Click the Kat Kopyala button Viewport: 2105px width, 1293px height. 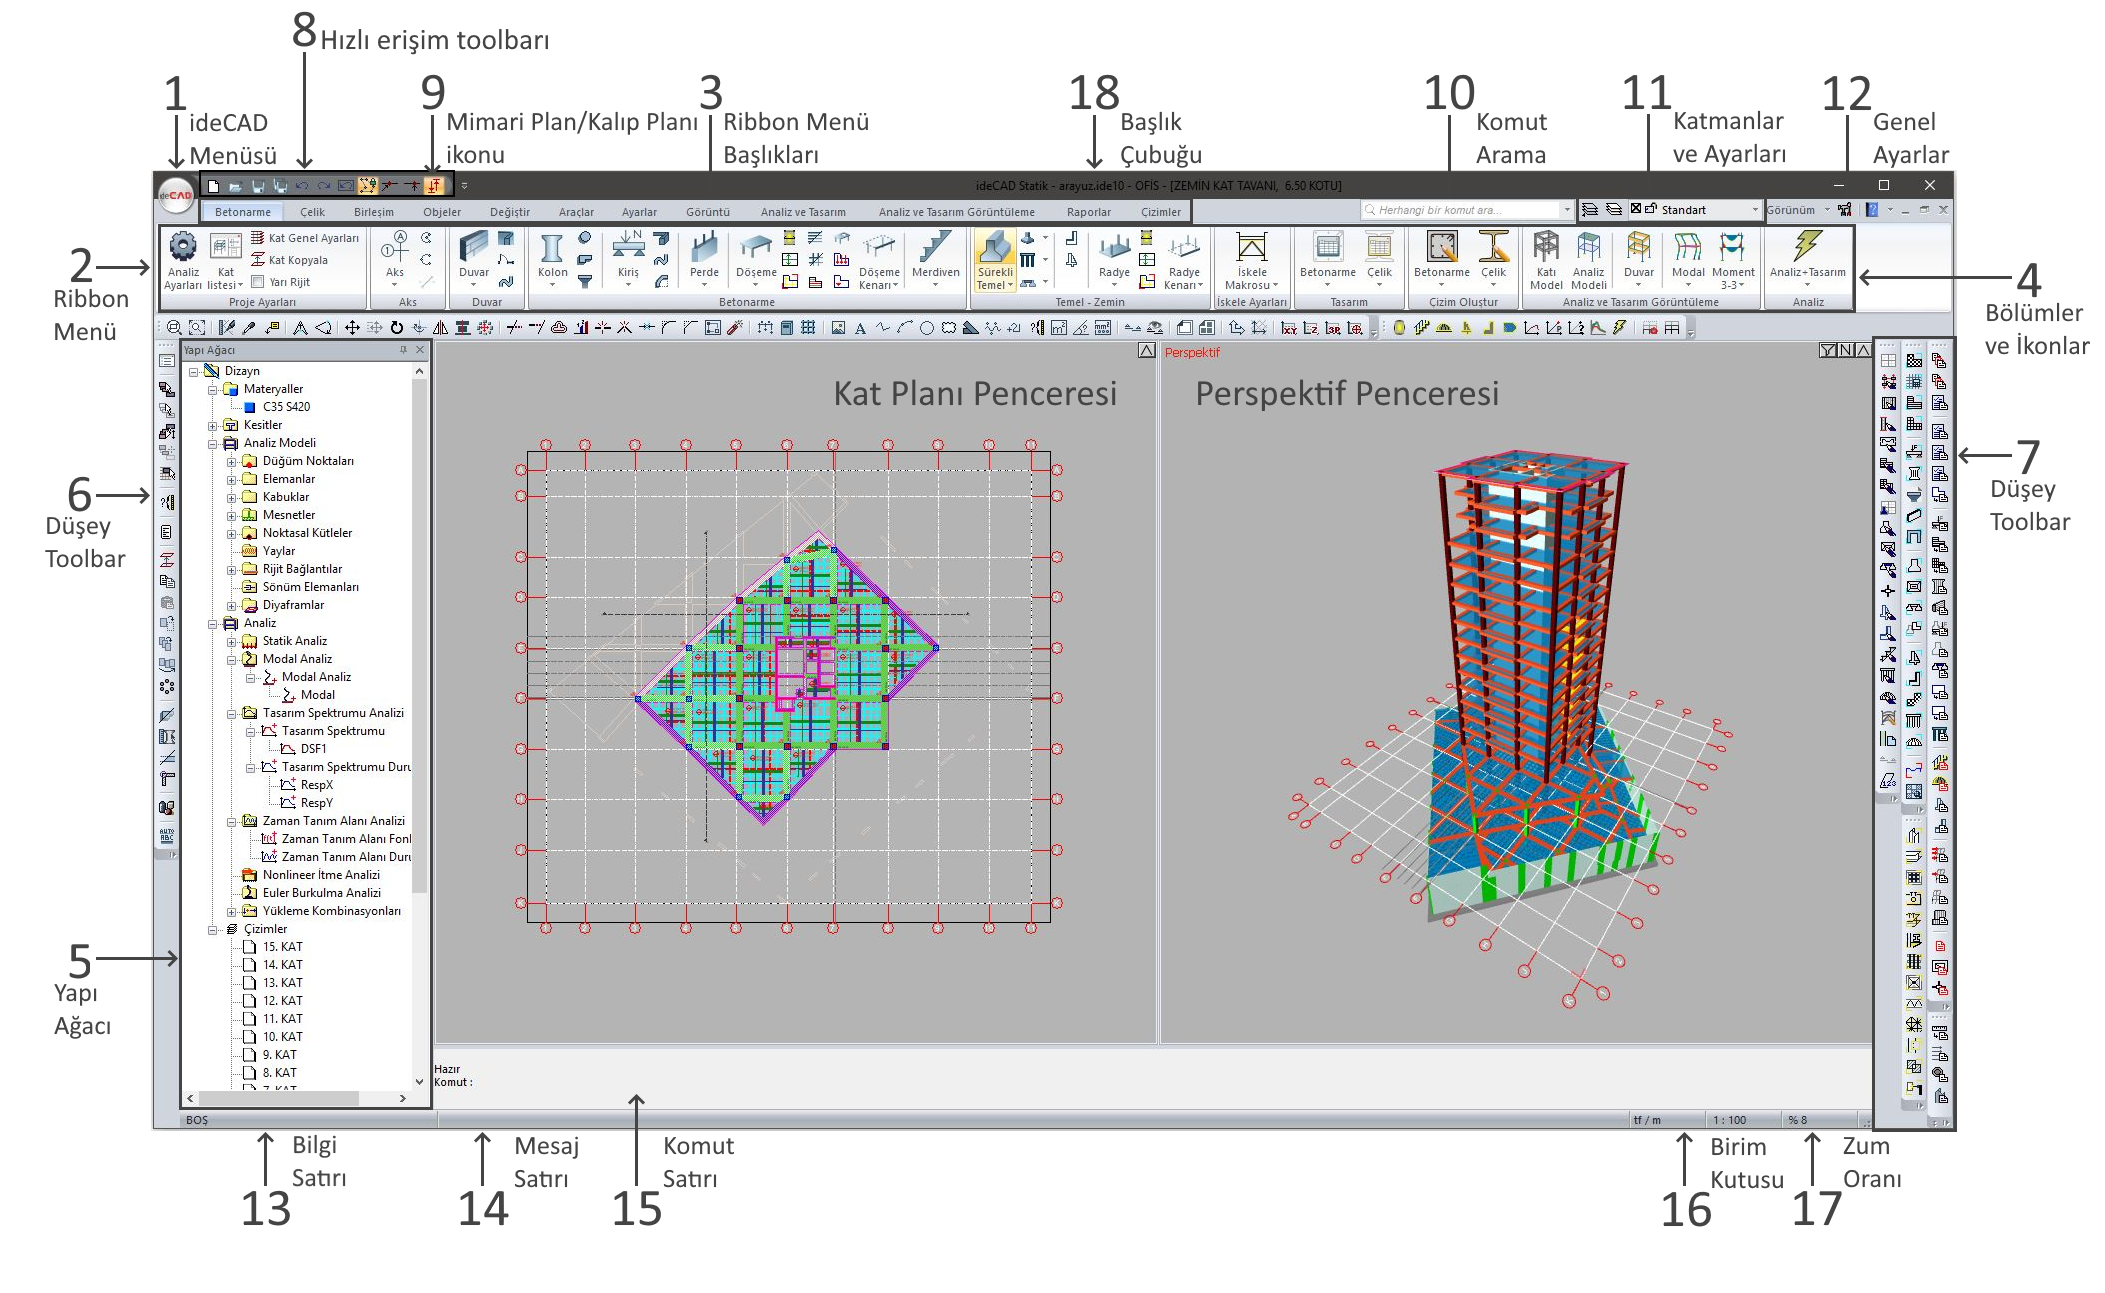pos(290,260)
